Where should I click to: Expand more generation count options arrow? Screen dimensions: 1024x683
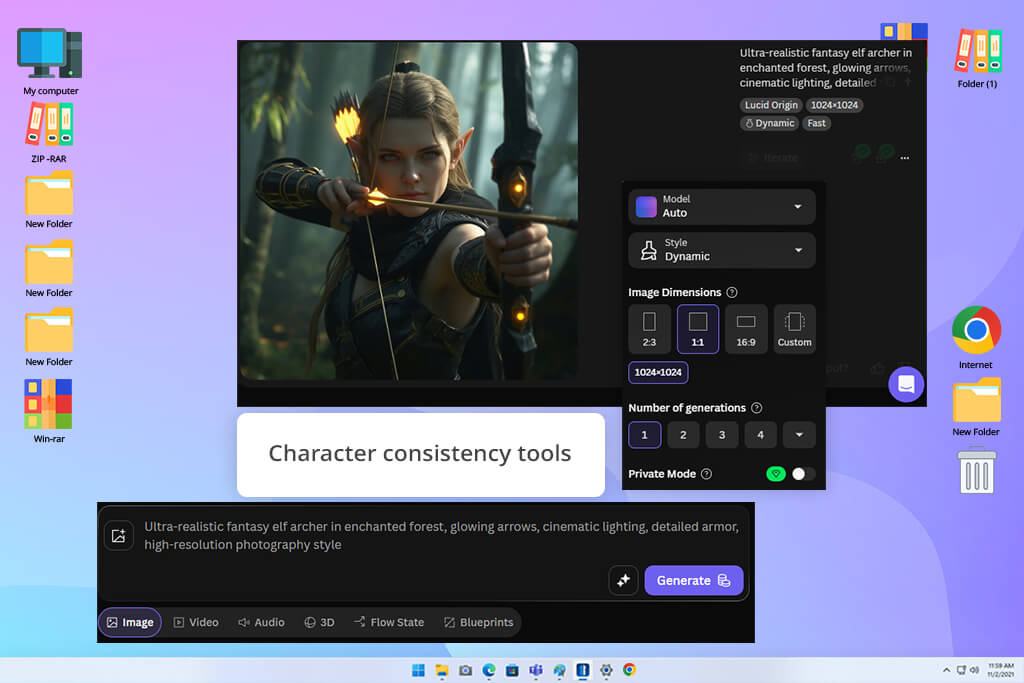799,435
